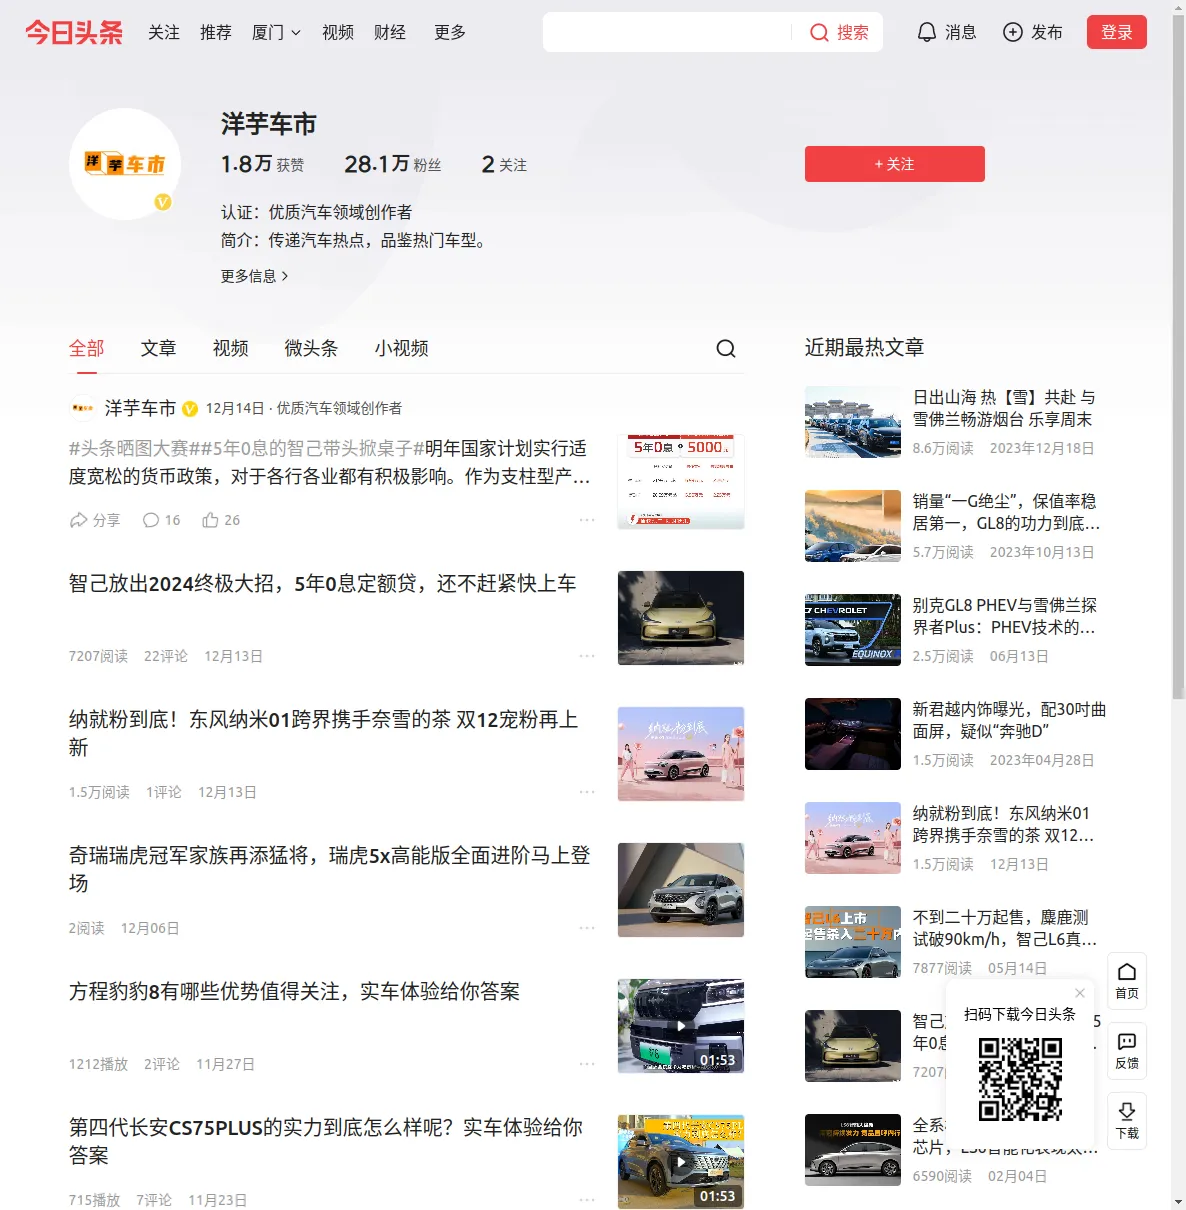1186x1210 pixels.
Task: Switch to the 文章 tab
Action: 159,348
